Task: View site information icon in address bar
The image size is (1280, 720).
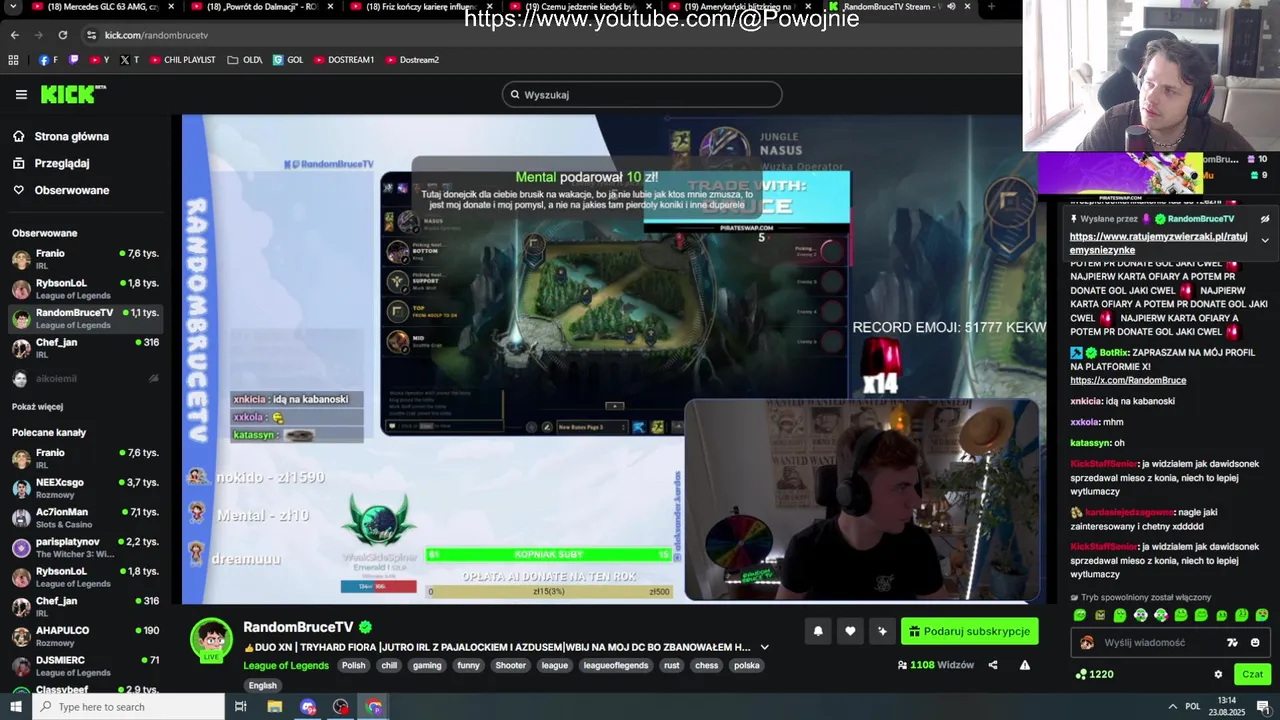Action: [91, 35]
